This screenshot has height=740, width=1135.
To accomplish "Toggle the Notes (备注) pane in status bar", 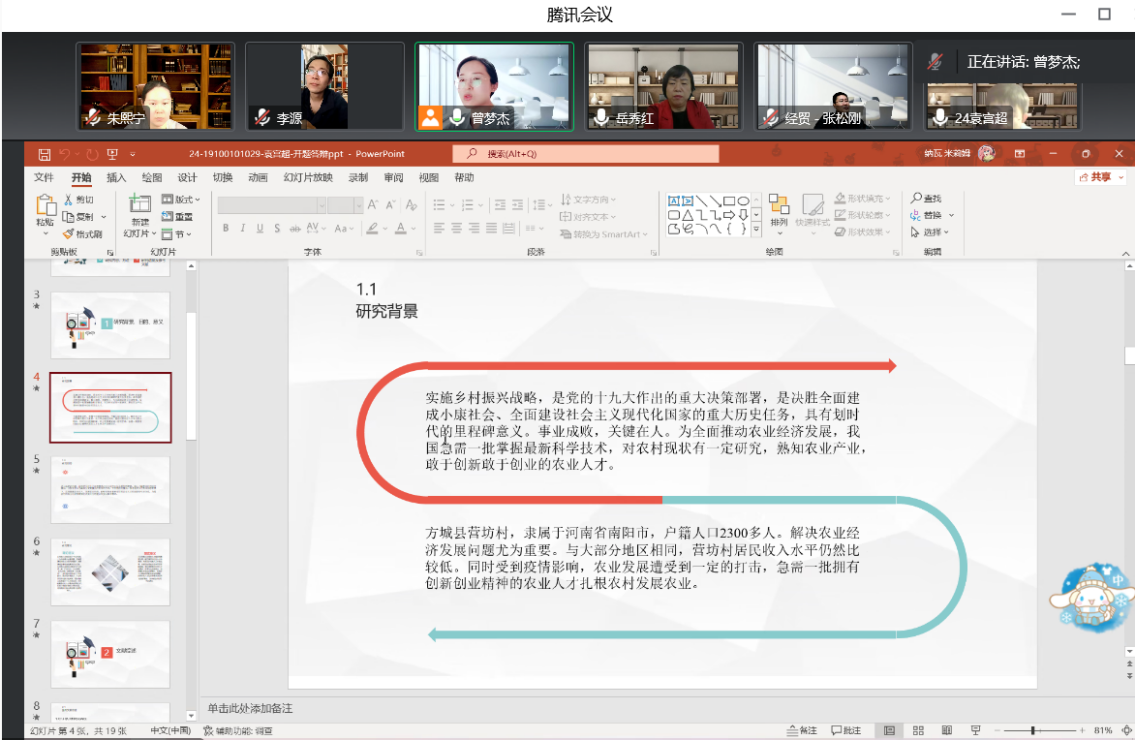I will (801, 731).
